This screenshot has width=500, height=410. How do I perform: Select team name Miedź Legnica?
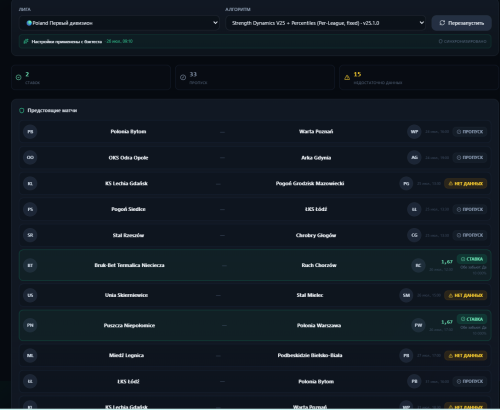coord(126,355)
